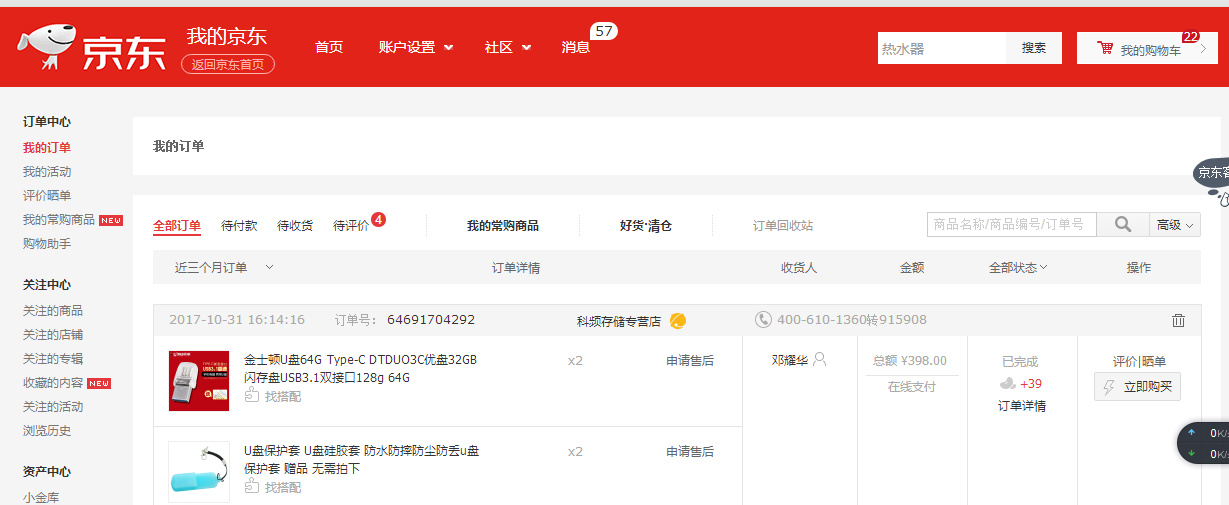Click the 立即购买 button
Screen dimensions: 1229x505
[1137, 387]
